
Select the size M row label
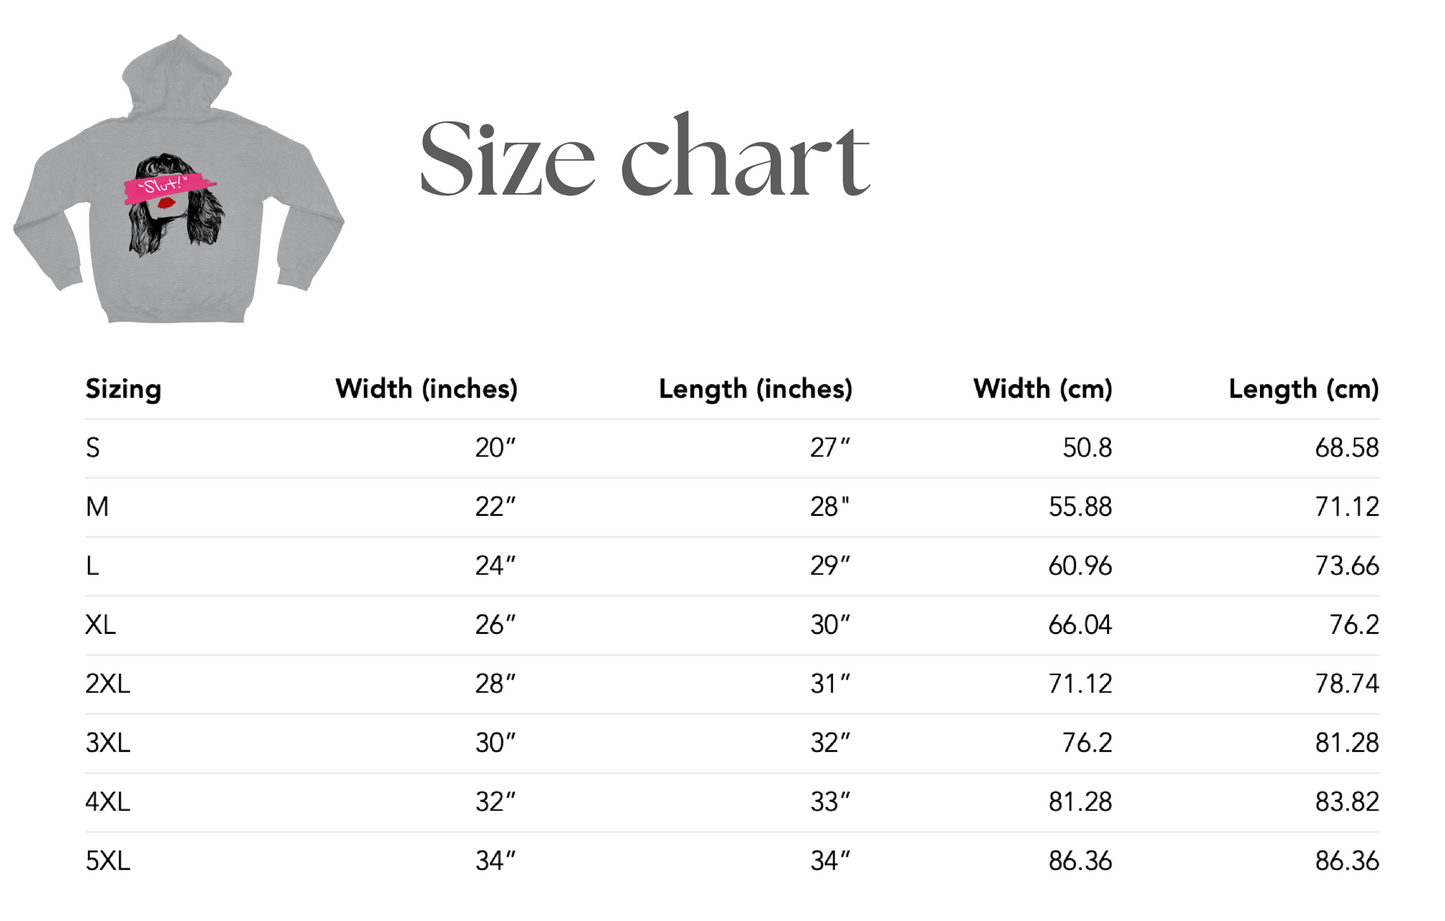[97, 507]
